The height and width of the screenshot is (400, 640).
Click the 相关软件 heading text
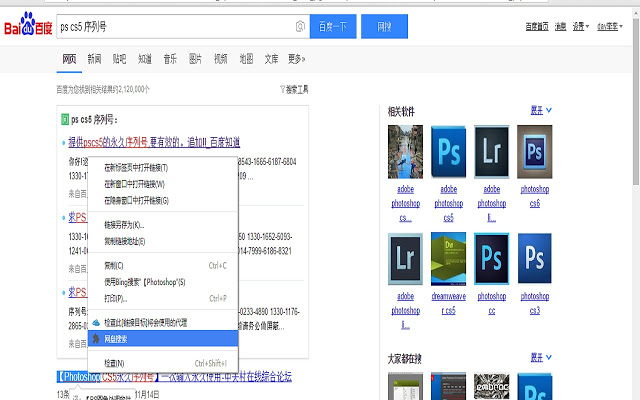401,111
